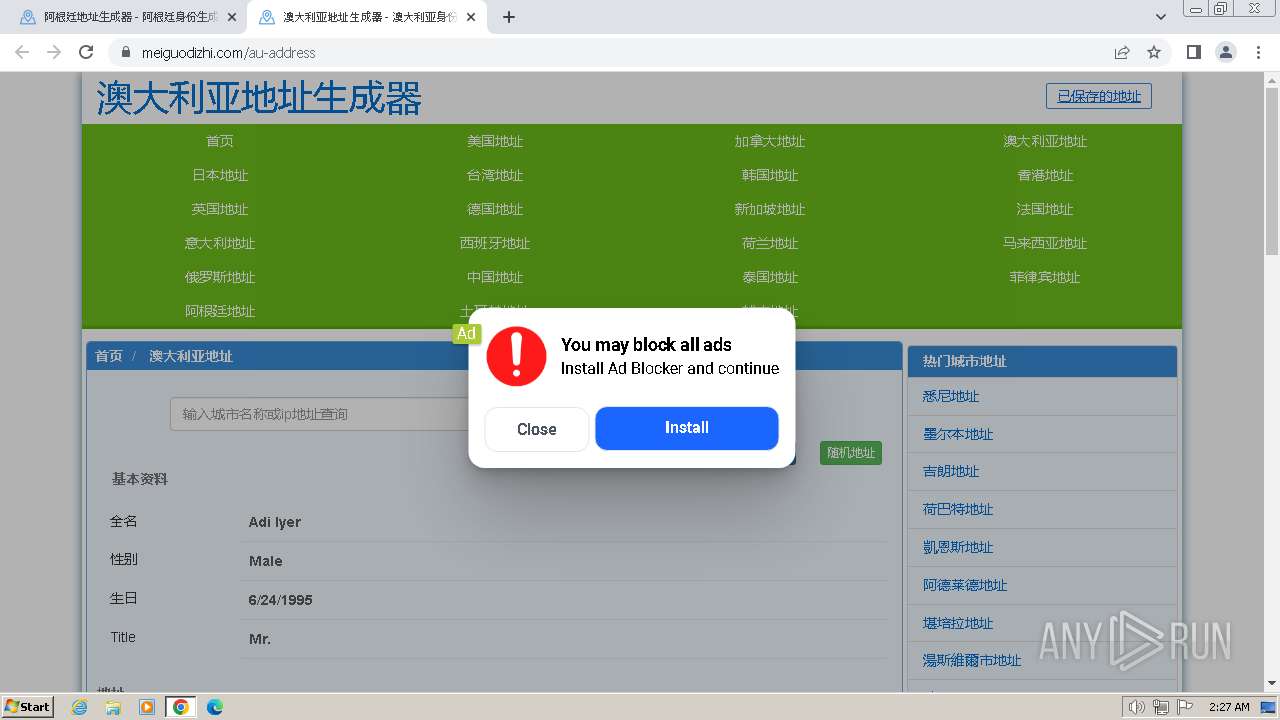Image resolution: width=1280 pixels, height=720 pixels.
Task: Click the share page icon
Action: tap(1122, 52)
